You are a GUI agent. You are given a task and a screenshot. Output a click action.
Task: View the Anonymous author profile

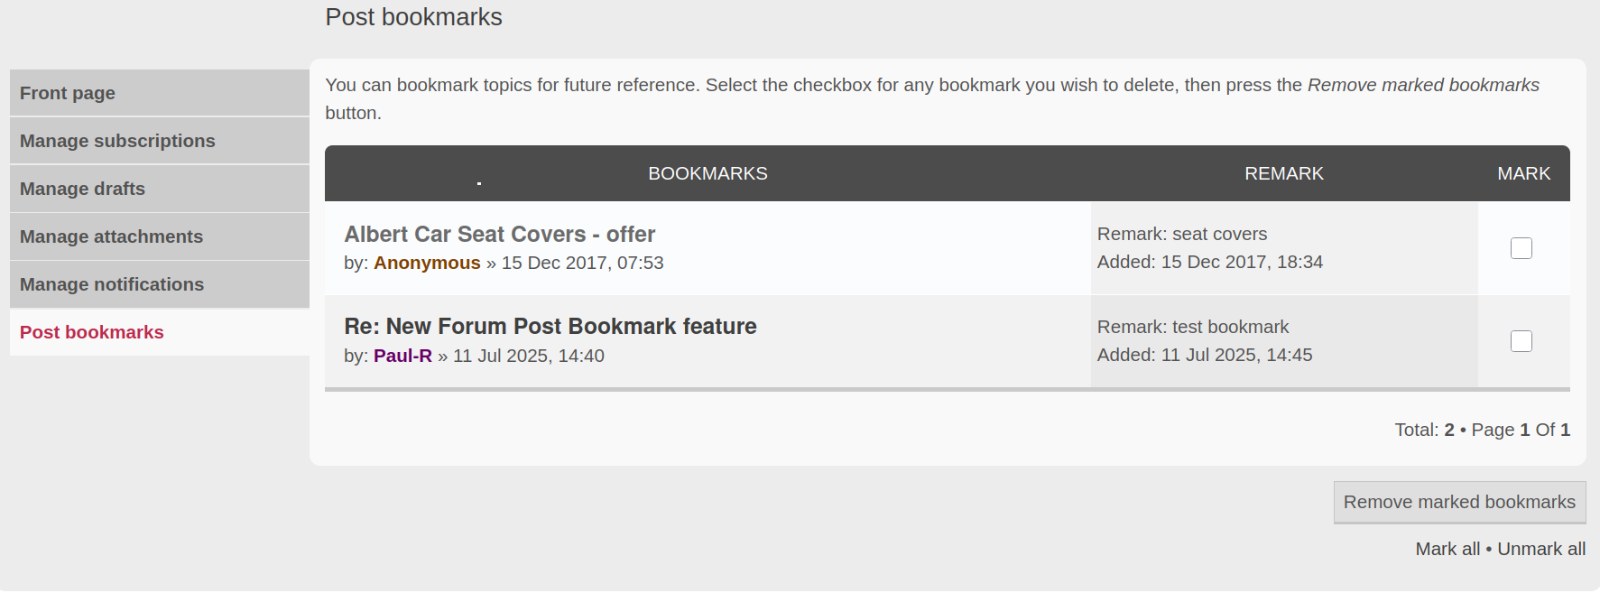pos(427,263)
